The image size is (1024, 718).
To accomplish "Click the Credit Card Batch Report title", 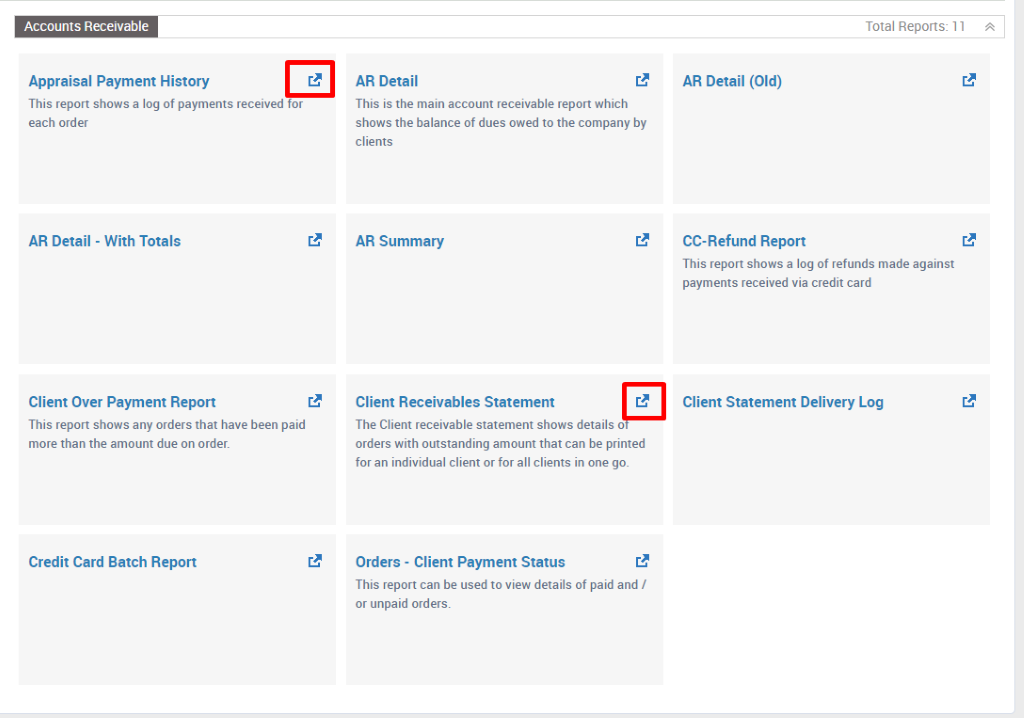I will pos(112,561).
